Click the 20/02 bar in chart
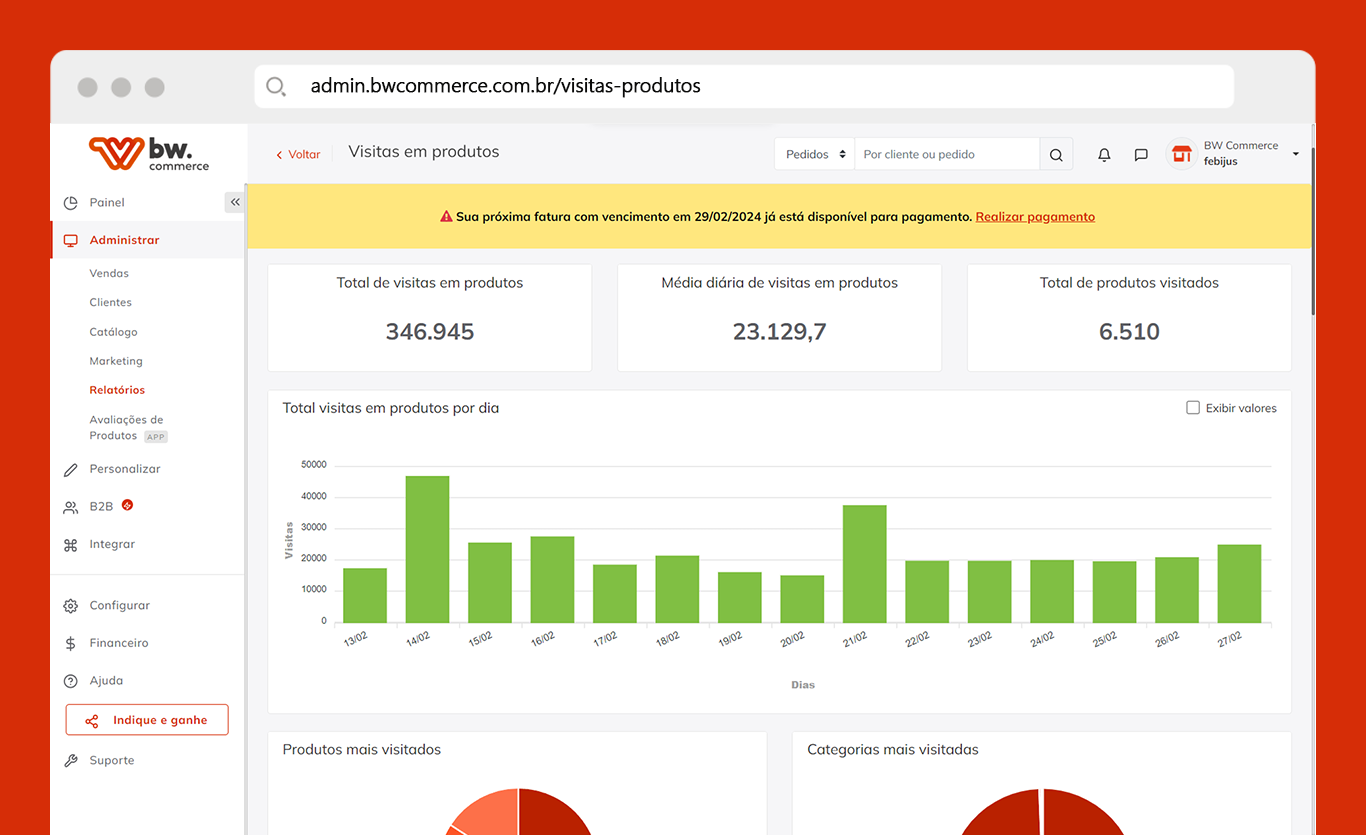Screen dimensions: 1366x835 [802, 599]
